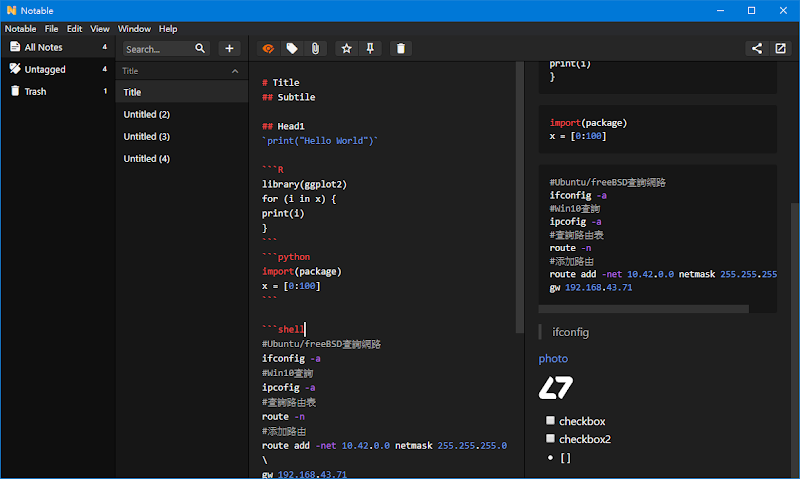Viewport: 800px width, 479px height.
Task: Click the ```shell fence line
Action: pos(283,329)
